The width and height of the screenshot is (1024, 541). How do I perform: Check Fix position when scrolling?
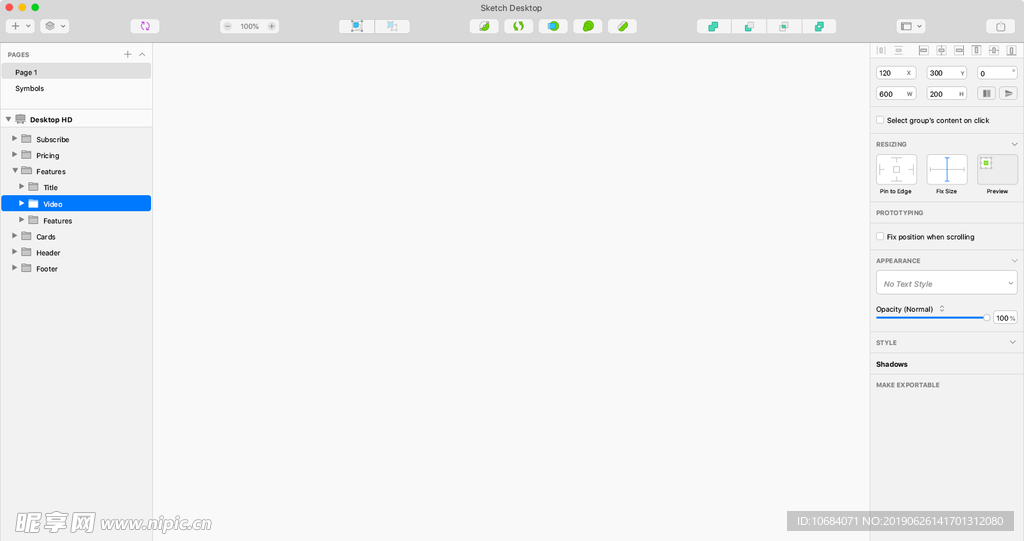click(x=880, y=237)
